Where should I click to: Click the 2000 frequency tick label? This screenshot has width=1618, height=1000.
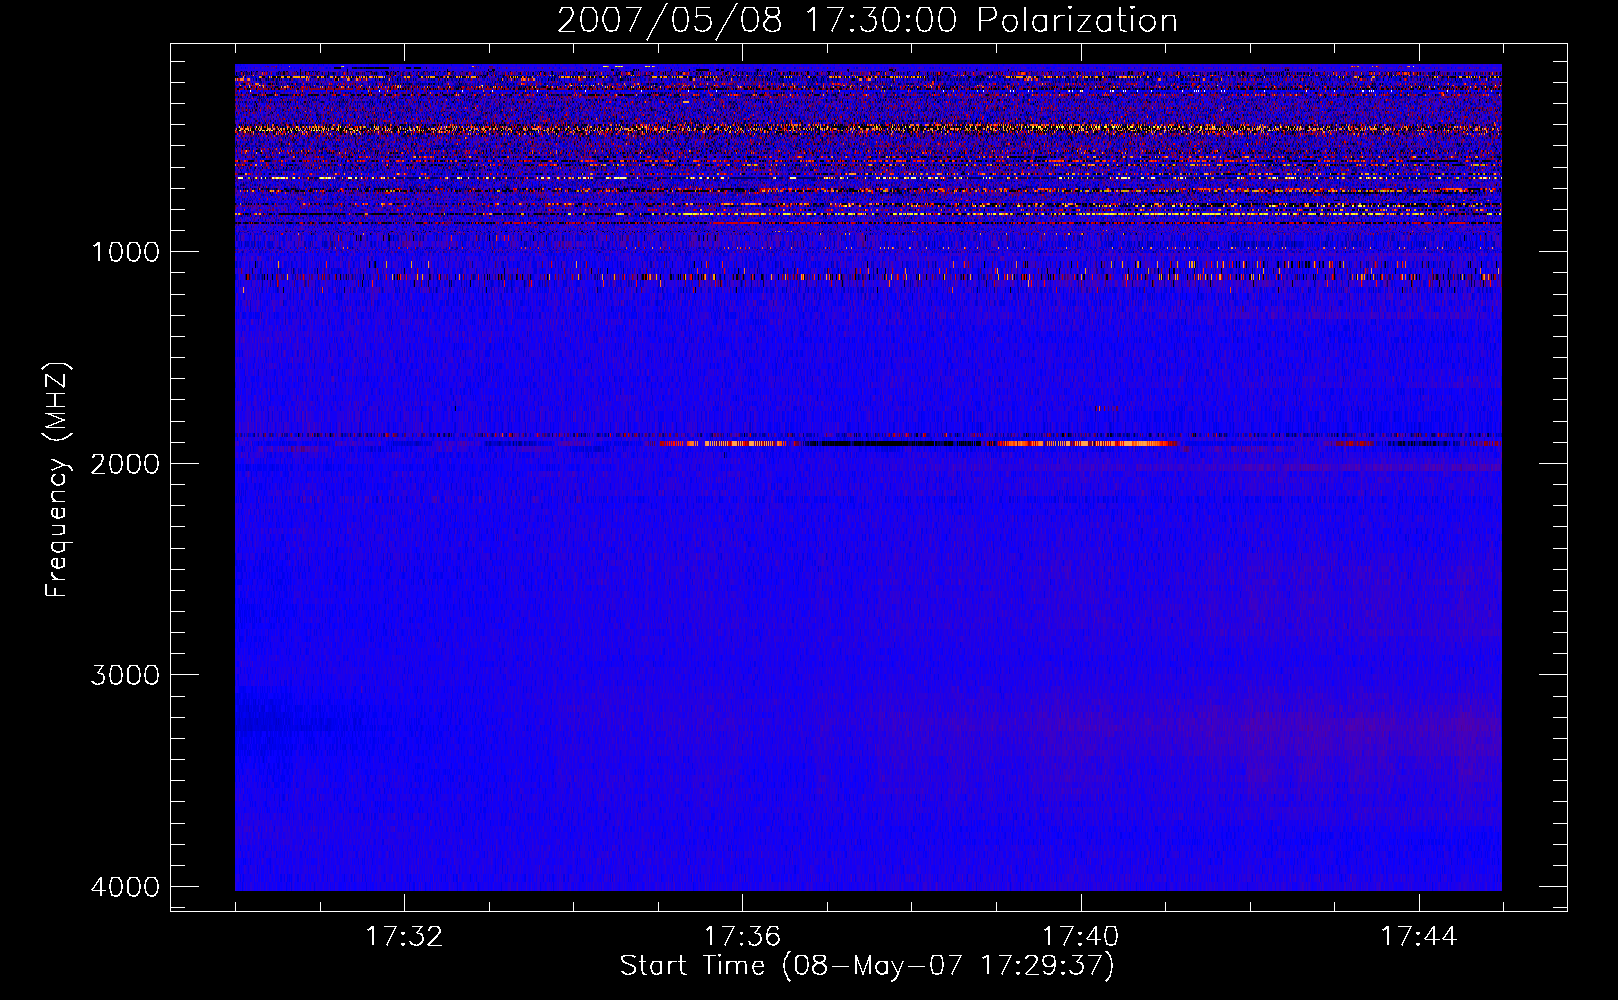coord(125,463)
